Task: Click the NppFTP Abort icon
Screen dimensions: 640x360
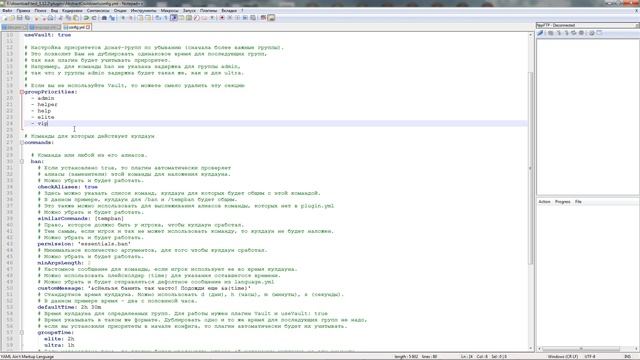Action: (581, 33)
